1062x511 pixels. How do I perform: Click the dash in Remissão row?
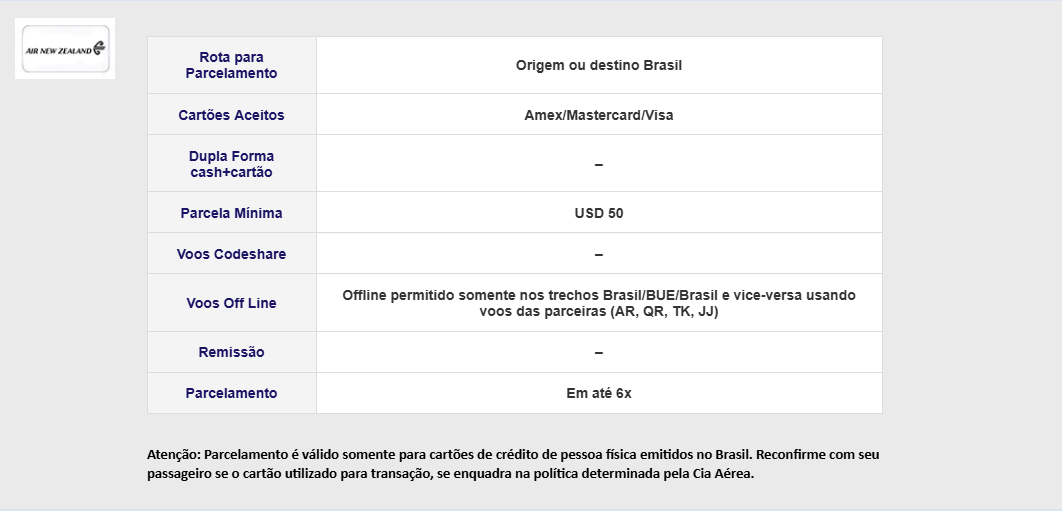pos(599,352)
